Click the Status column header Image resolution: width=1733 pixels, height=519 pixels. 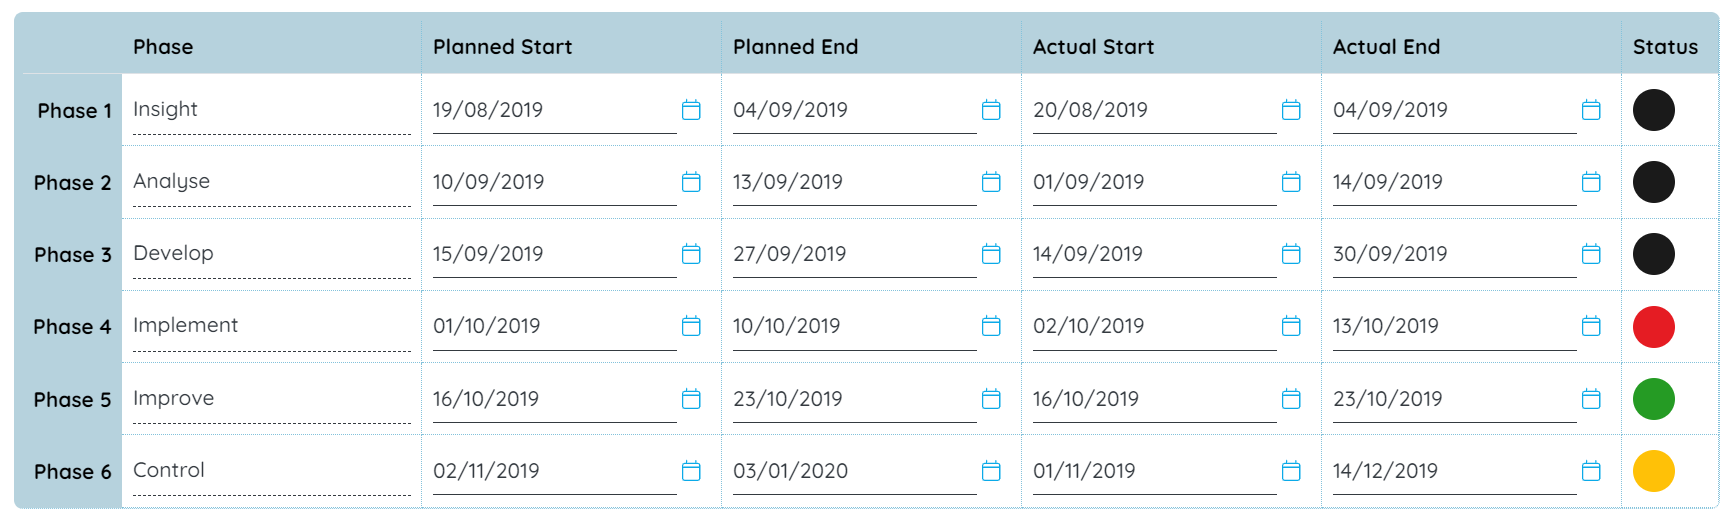tap(1666, 47)
